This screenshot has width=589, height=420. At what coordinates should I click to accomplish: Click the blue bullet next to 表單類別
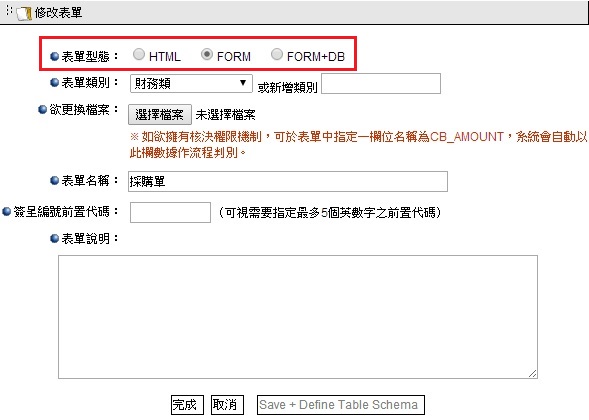(54, 82)
